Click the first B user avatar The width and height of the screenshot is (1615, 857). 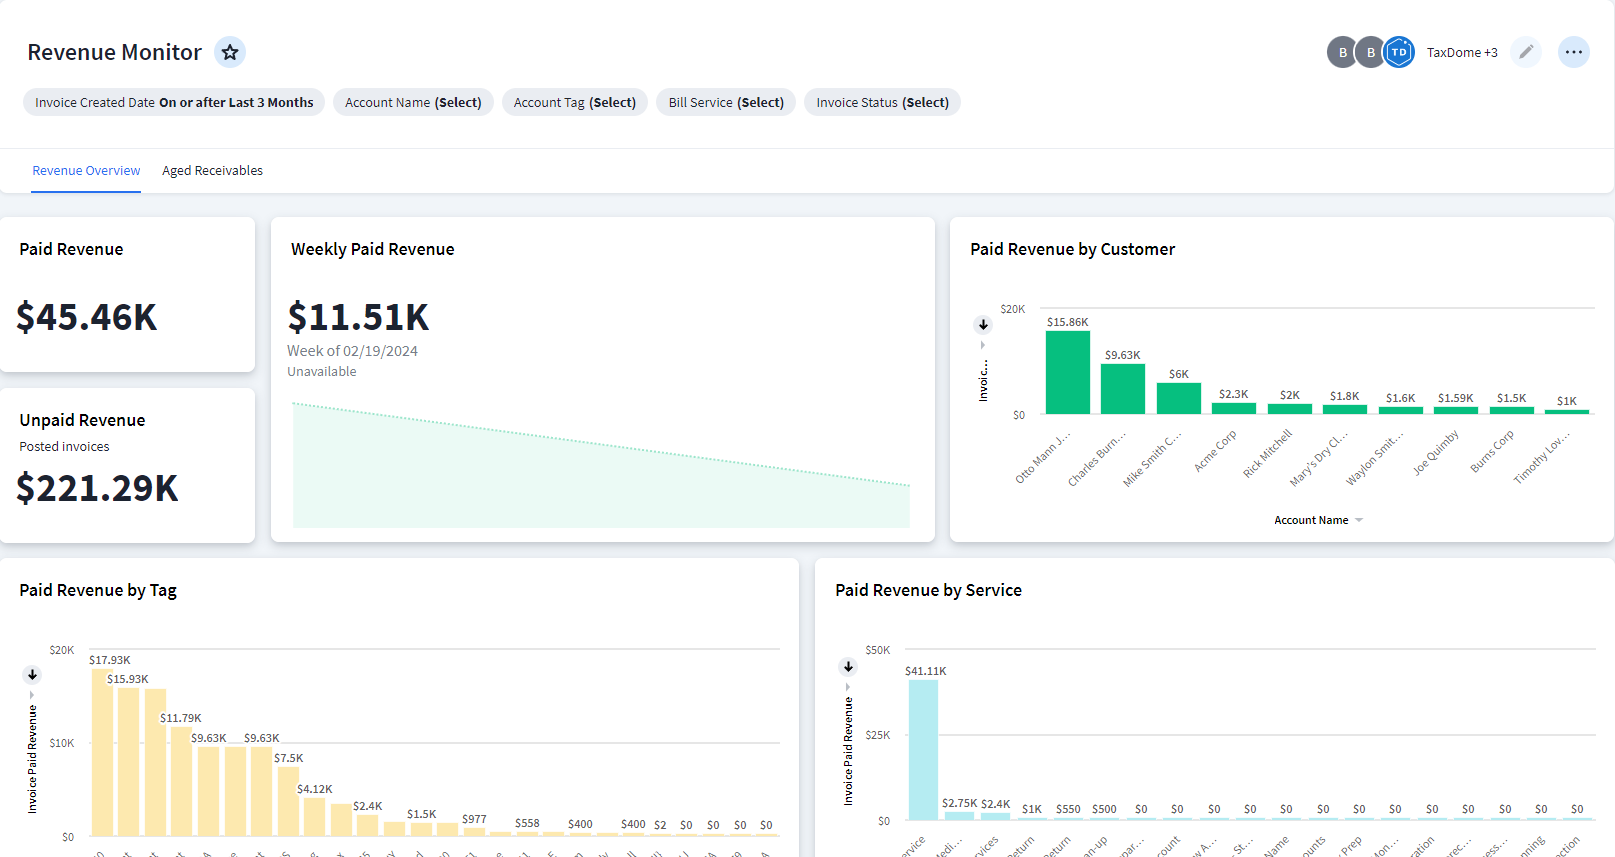(1342, 52)
